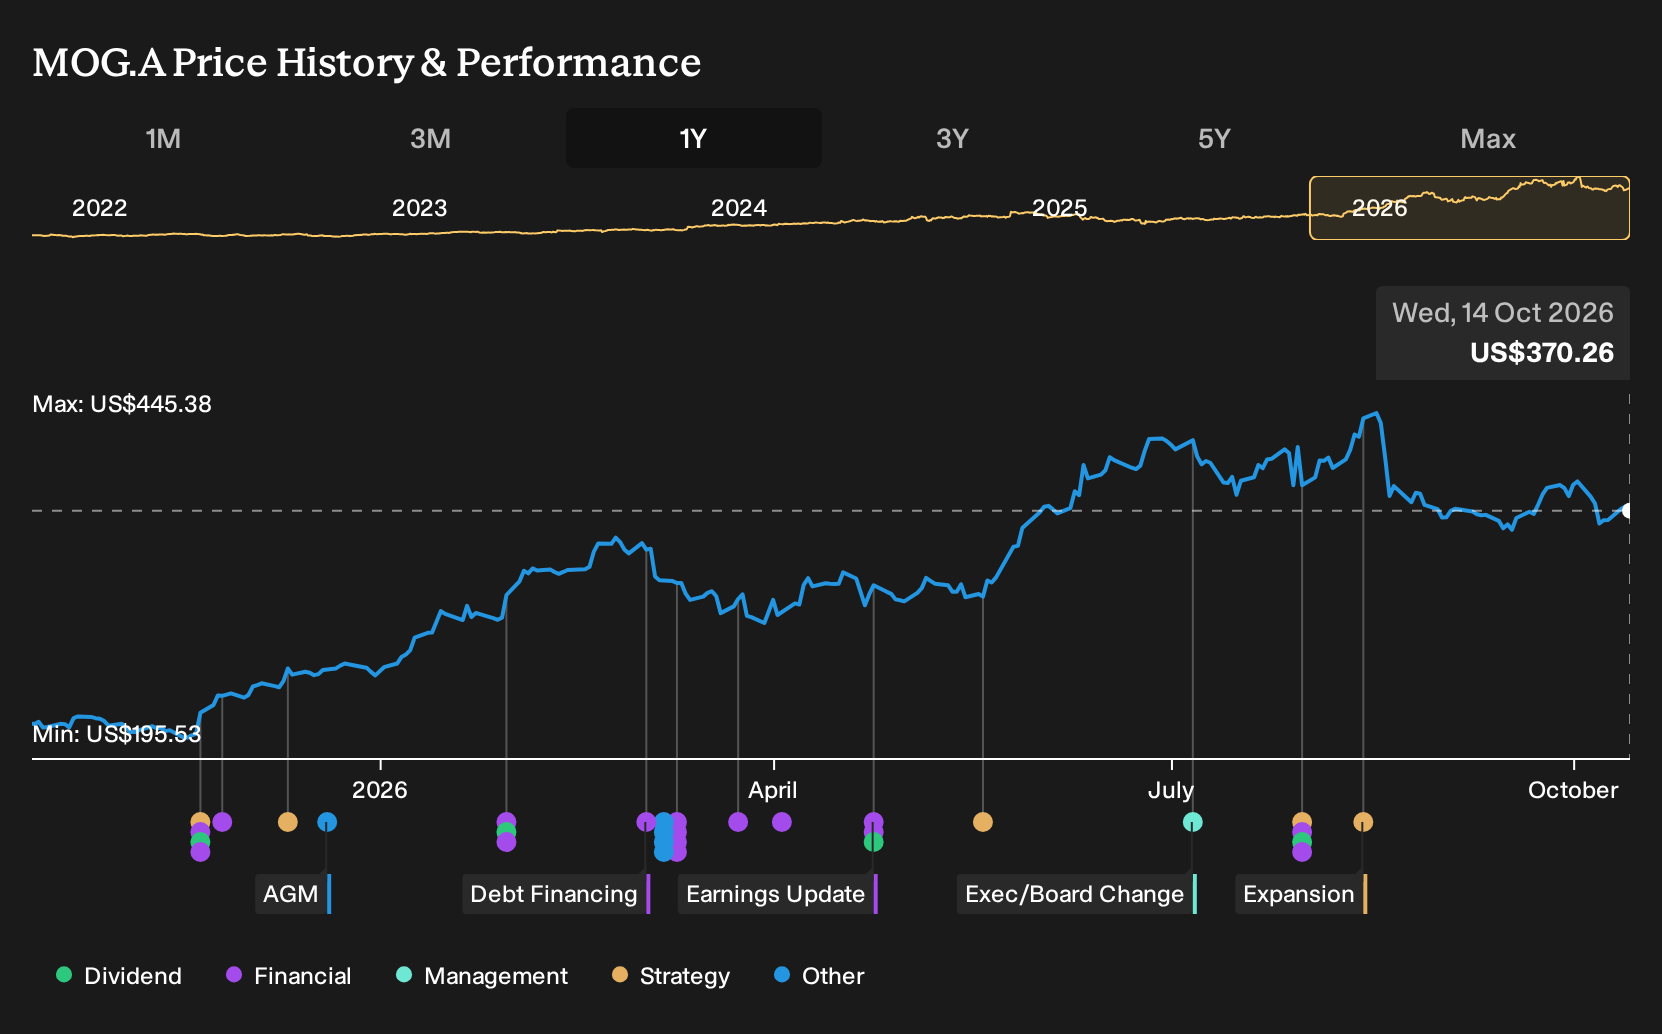Select the 3M time range tab

point(430,138)
